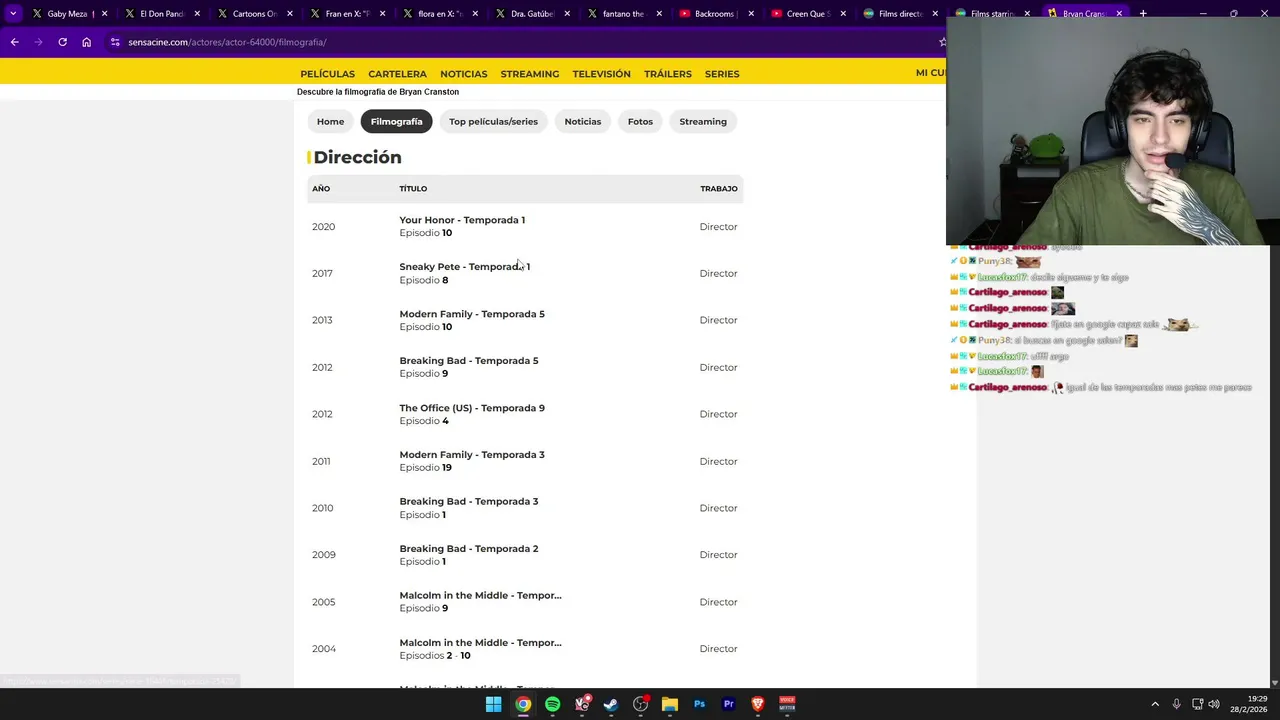This screenshot has height=720, width=1280.
Task: Open Steam from the taskbar
Action: coord(611,704)
